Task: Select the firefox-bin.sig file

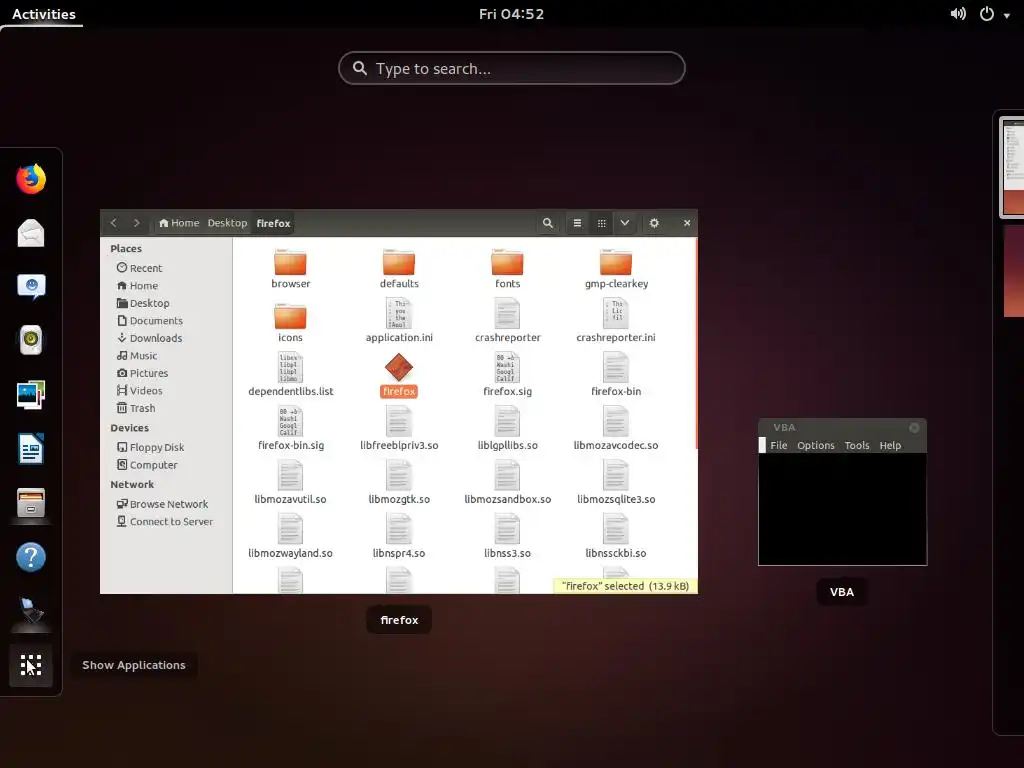Action: click(291, 428)
